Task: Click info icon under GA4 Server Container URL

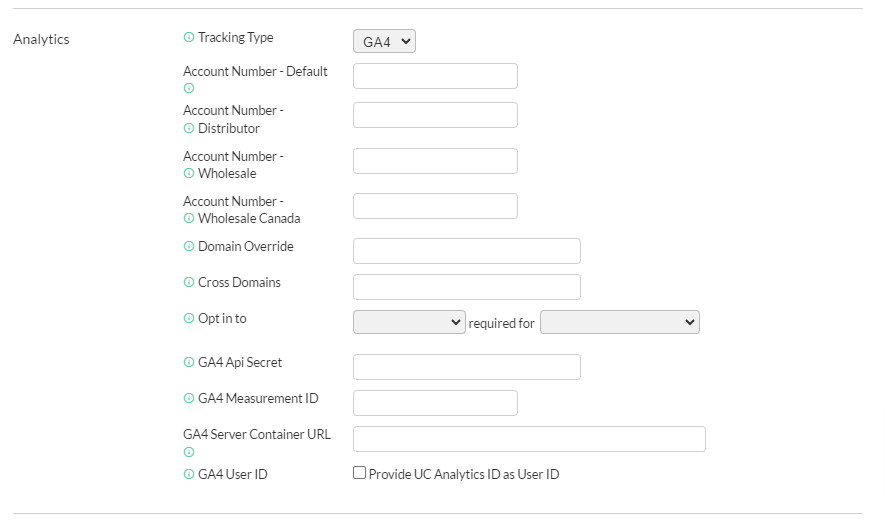Action: (189, 452)
